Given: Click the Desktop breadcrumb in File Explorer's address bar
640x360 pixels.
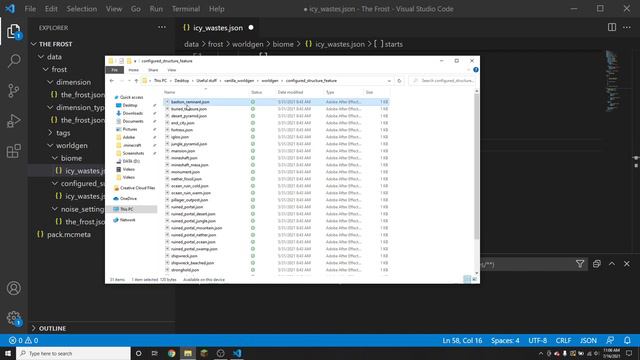Looking at the screenshot, I should pos(182,81).
